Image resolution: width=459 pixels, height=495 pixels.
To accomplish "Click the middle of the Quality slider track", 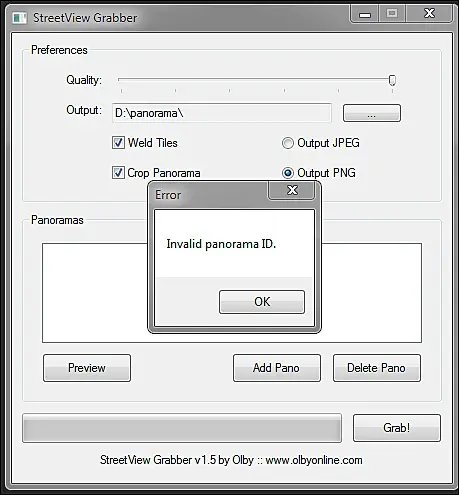I will point(255,80).
